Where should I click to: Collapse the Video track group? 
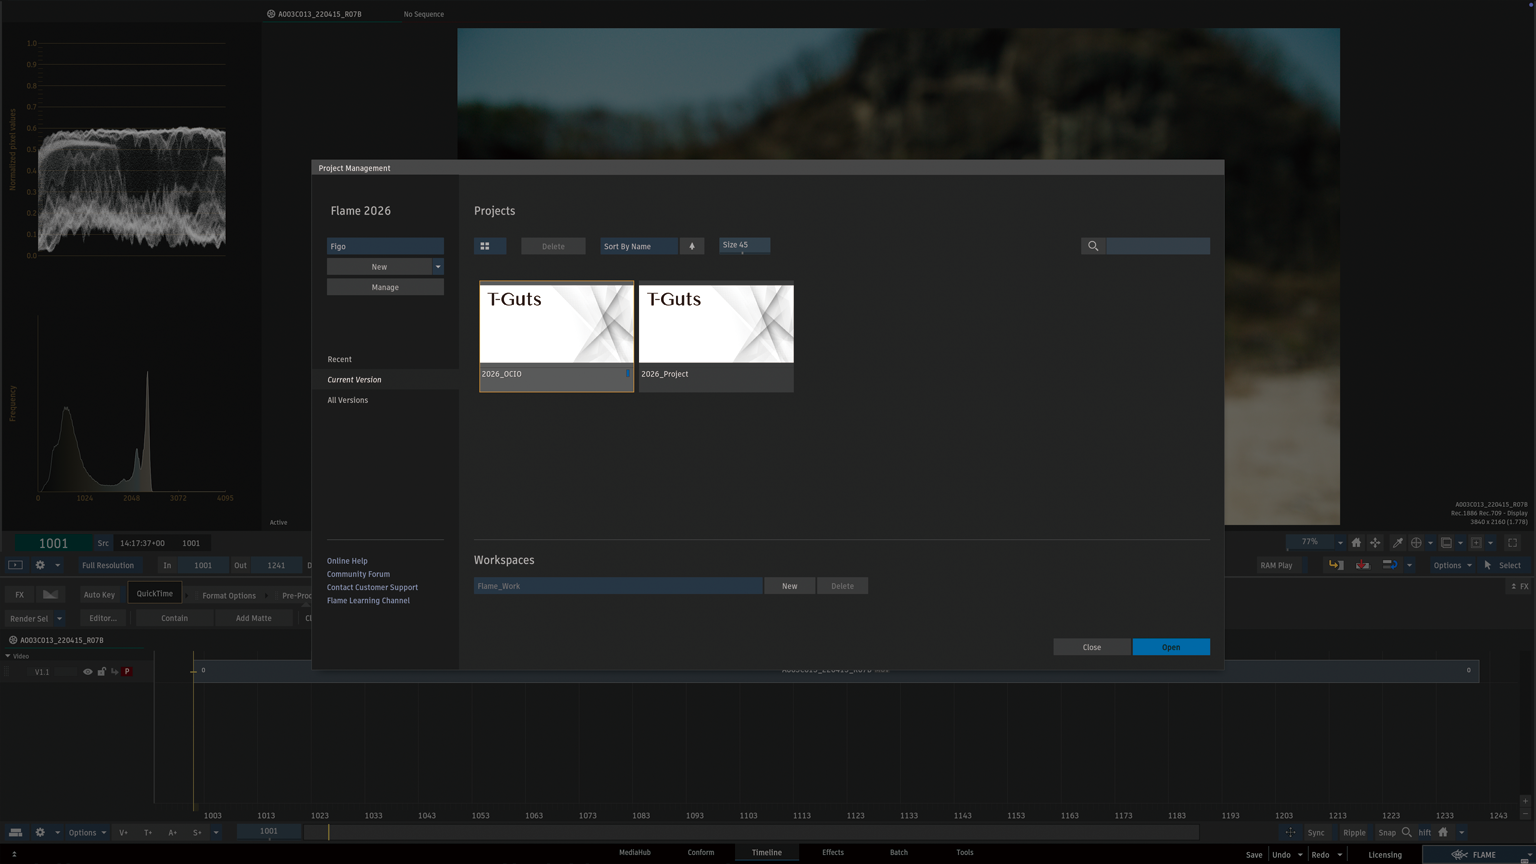[8, 656]
